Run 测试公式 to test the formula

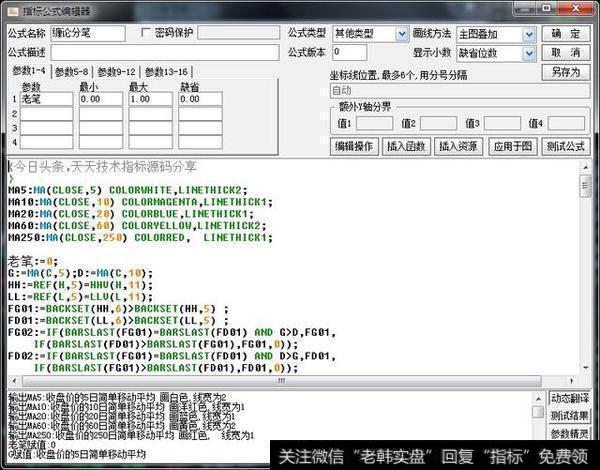[565, 146]
